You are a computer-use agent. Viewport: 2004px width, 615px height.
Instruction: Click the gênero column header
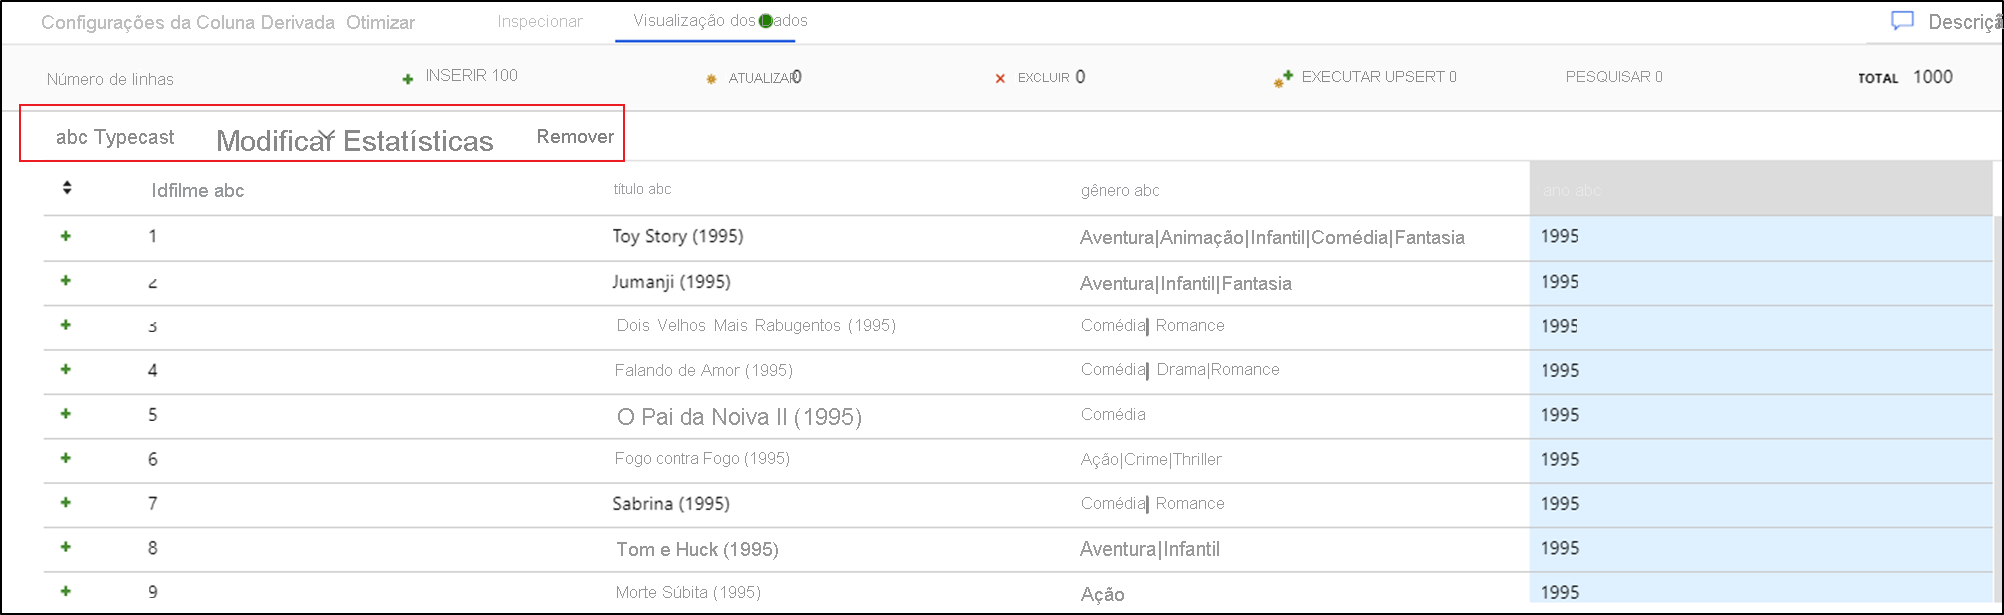1119,190
